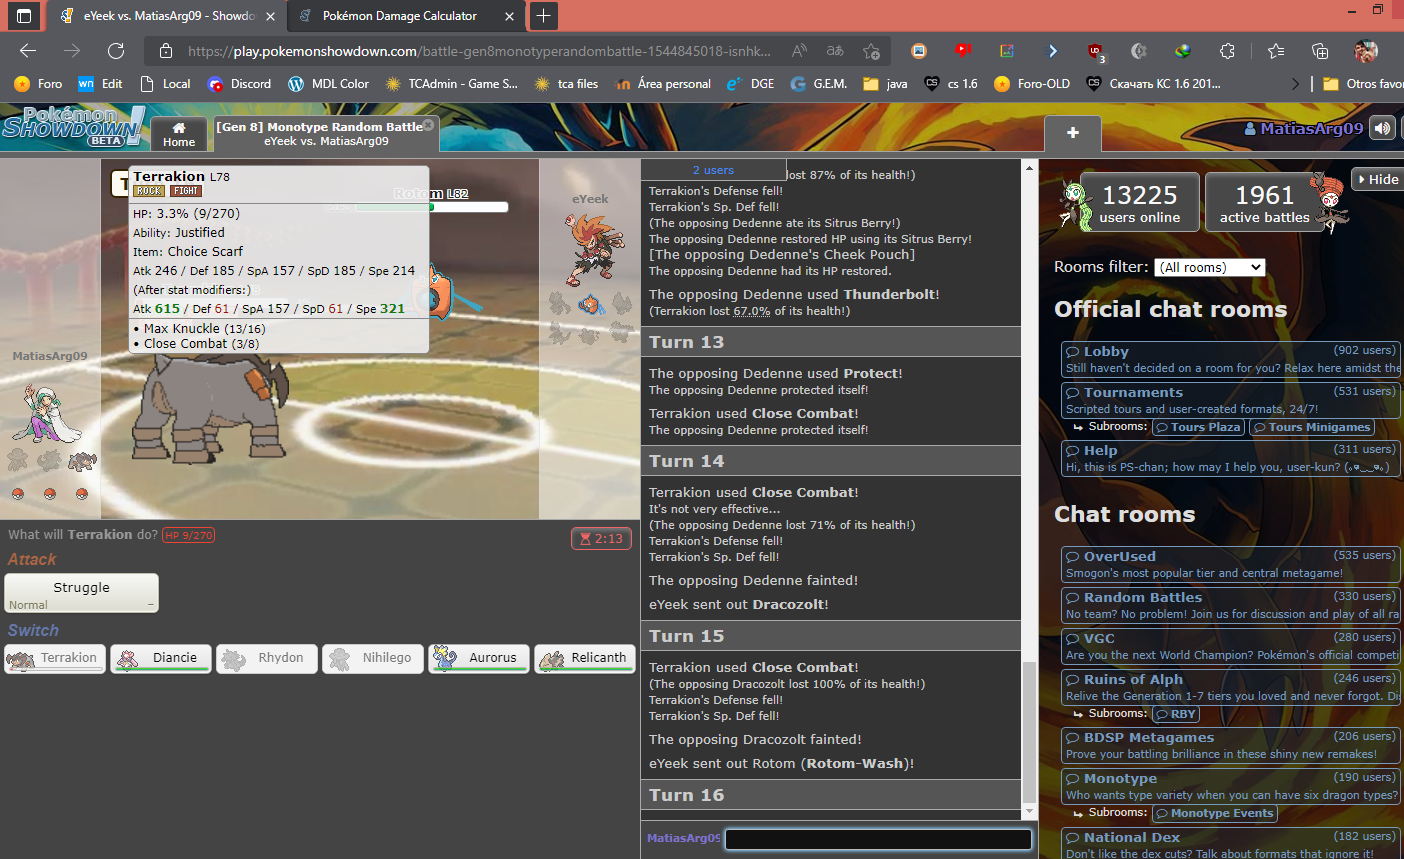Click the battle chat input field

coord(877,839)
